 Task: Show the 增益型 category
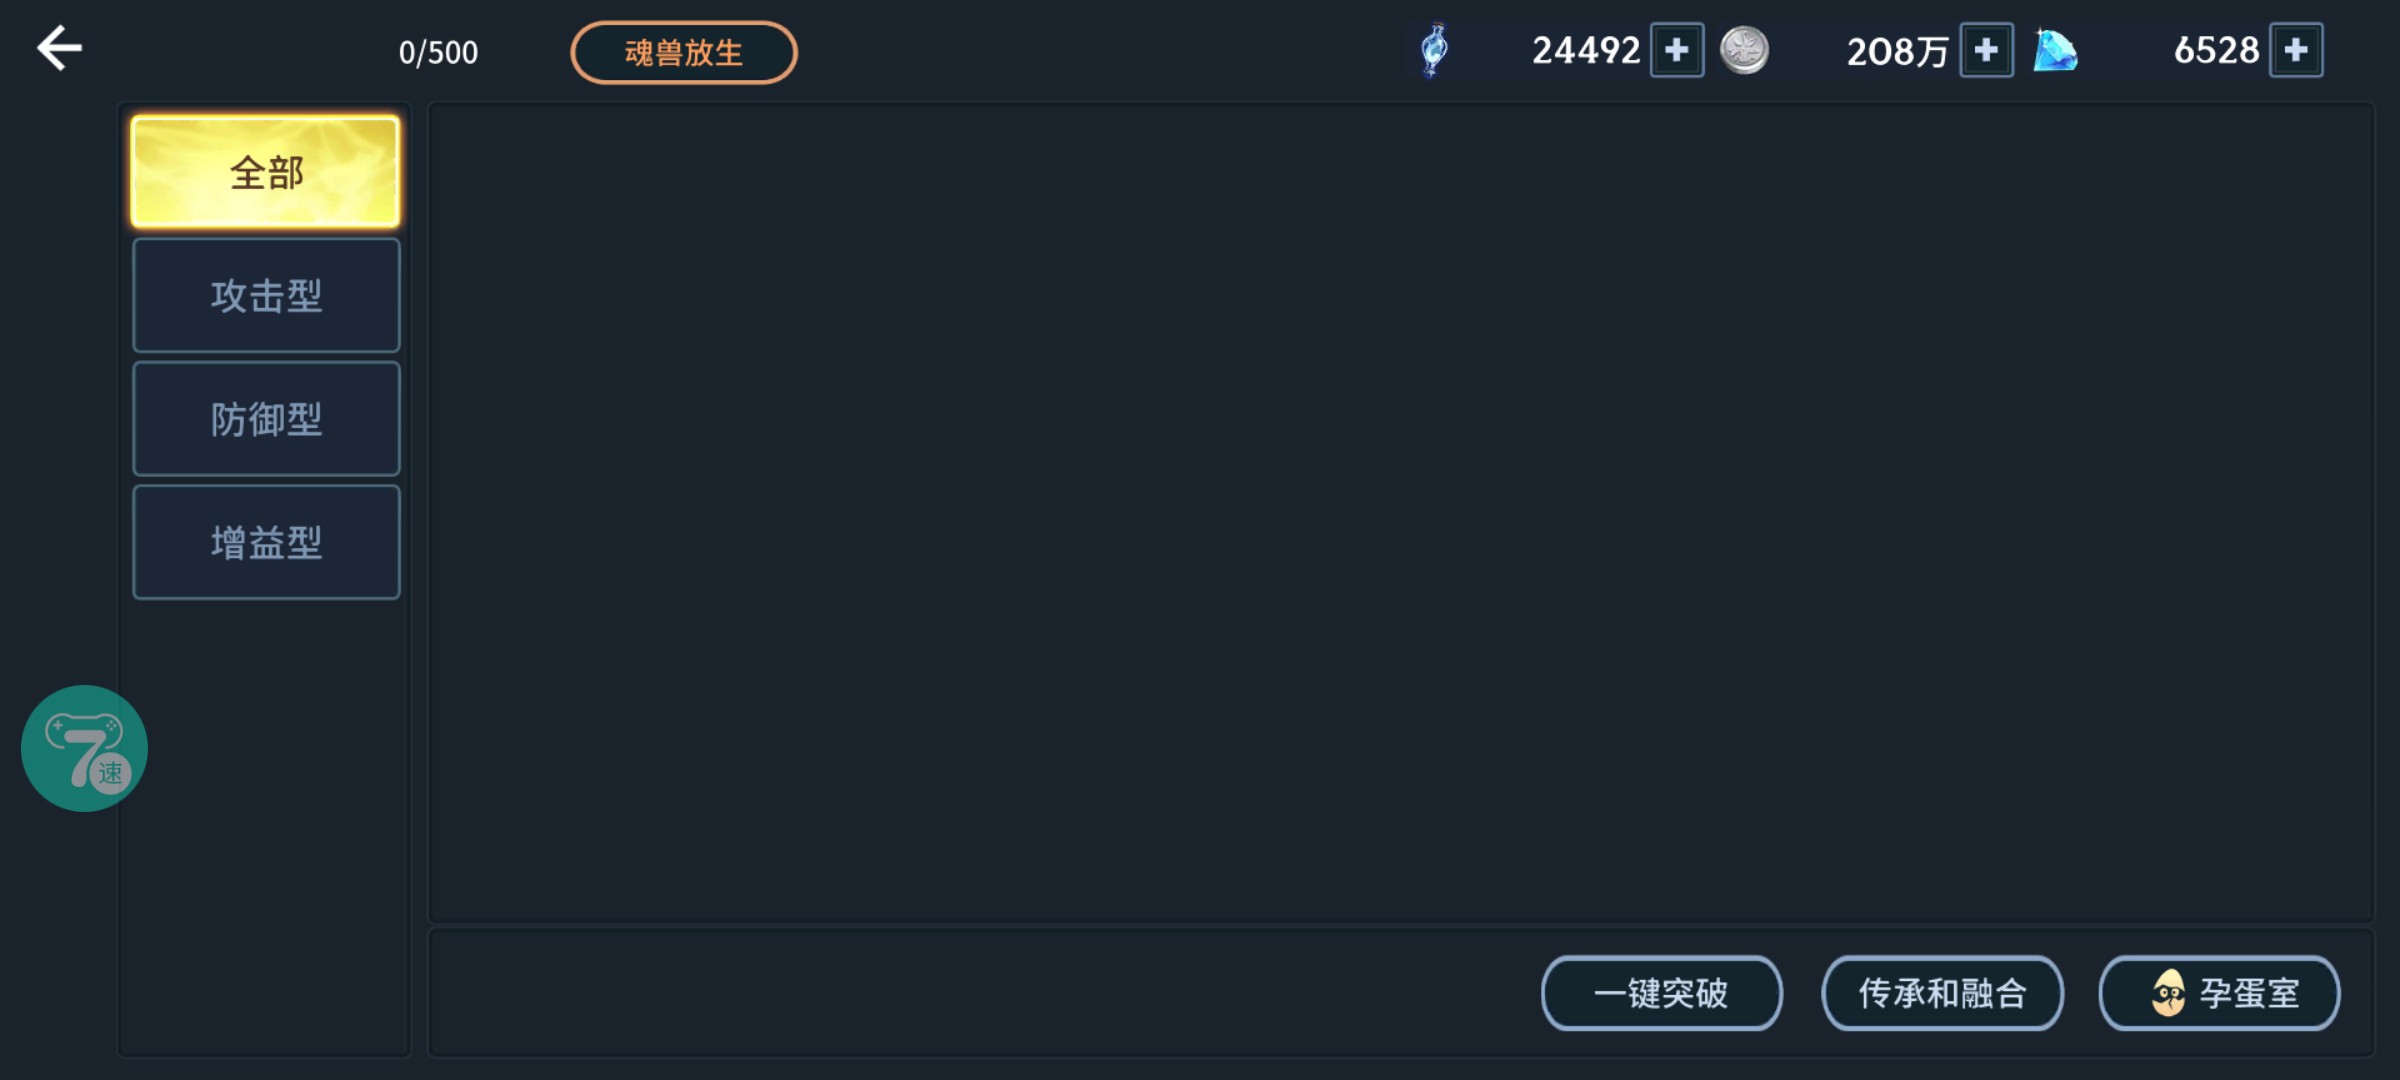click(x=266, y=543)
